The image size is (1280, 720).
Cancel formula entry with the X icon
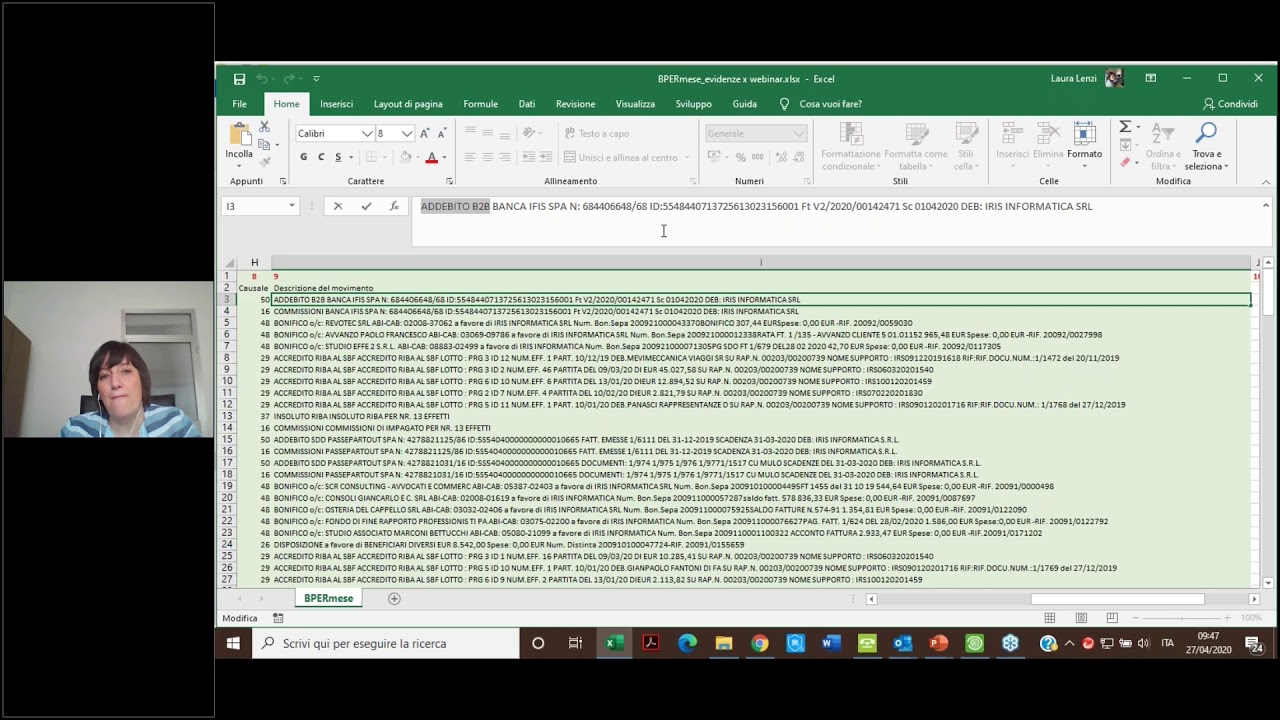[337, 206]
